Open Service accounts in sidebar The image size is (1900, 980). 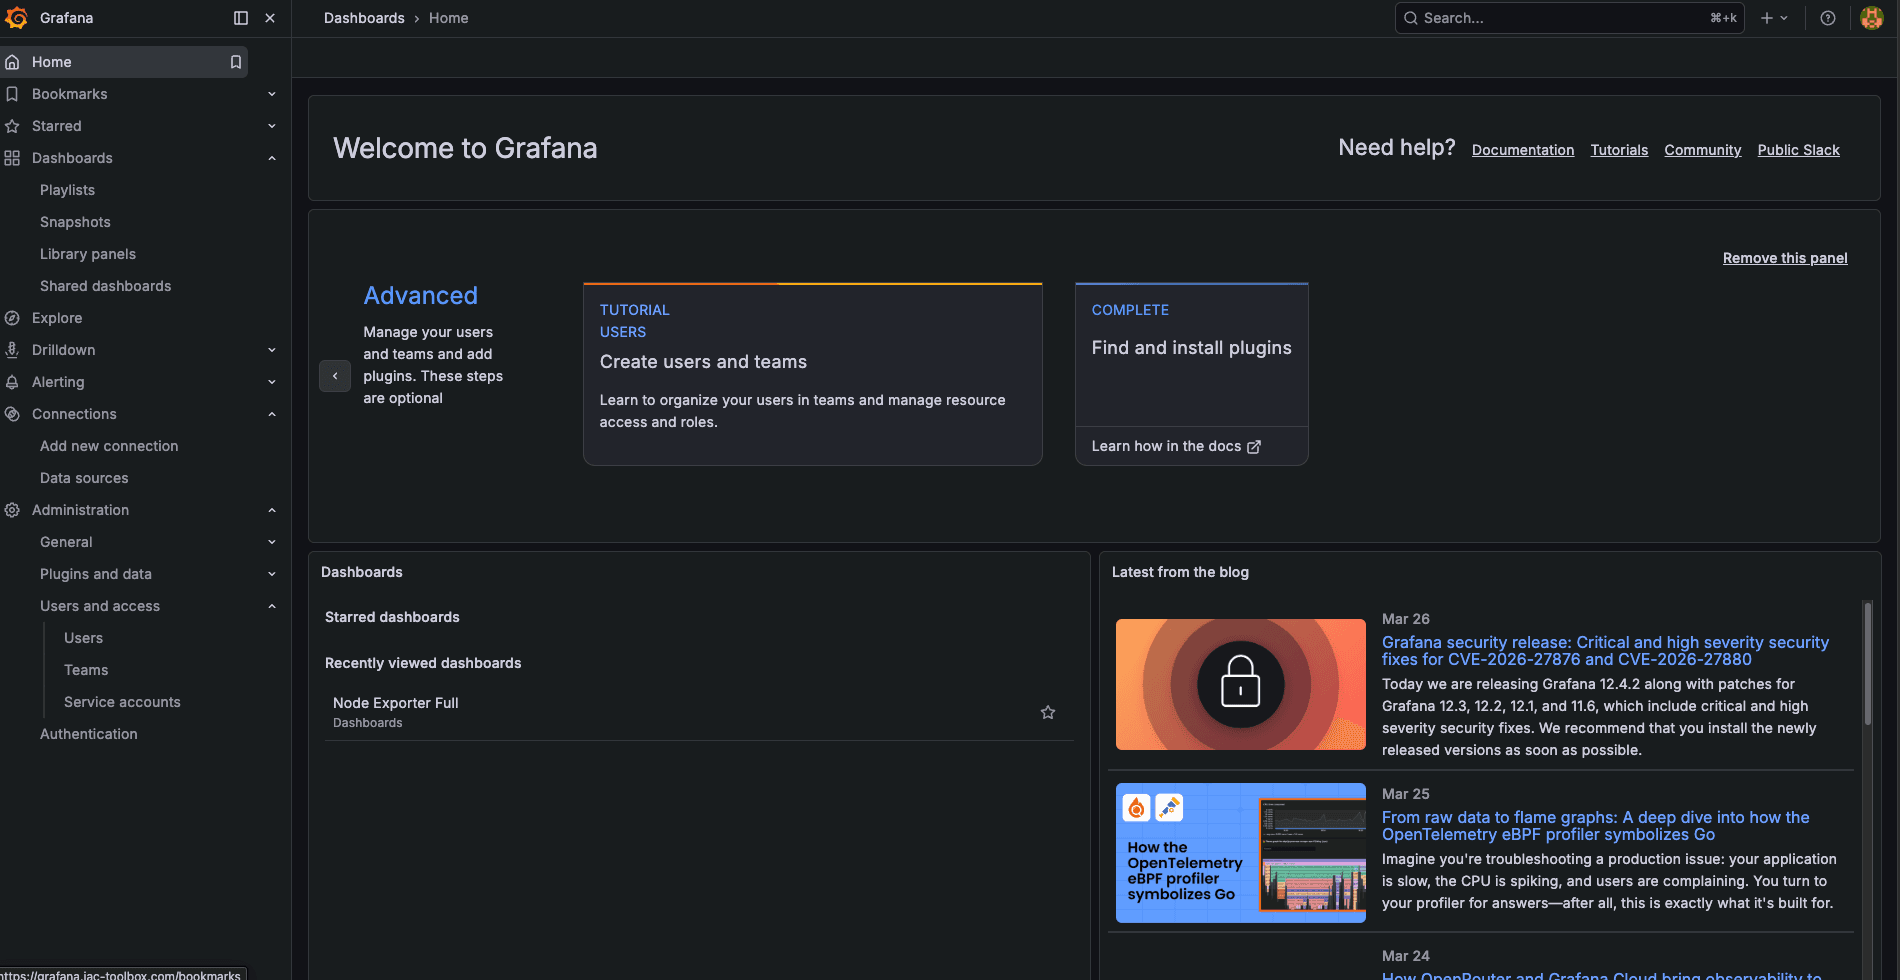click(x=122, y=702)
